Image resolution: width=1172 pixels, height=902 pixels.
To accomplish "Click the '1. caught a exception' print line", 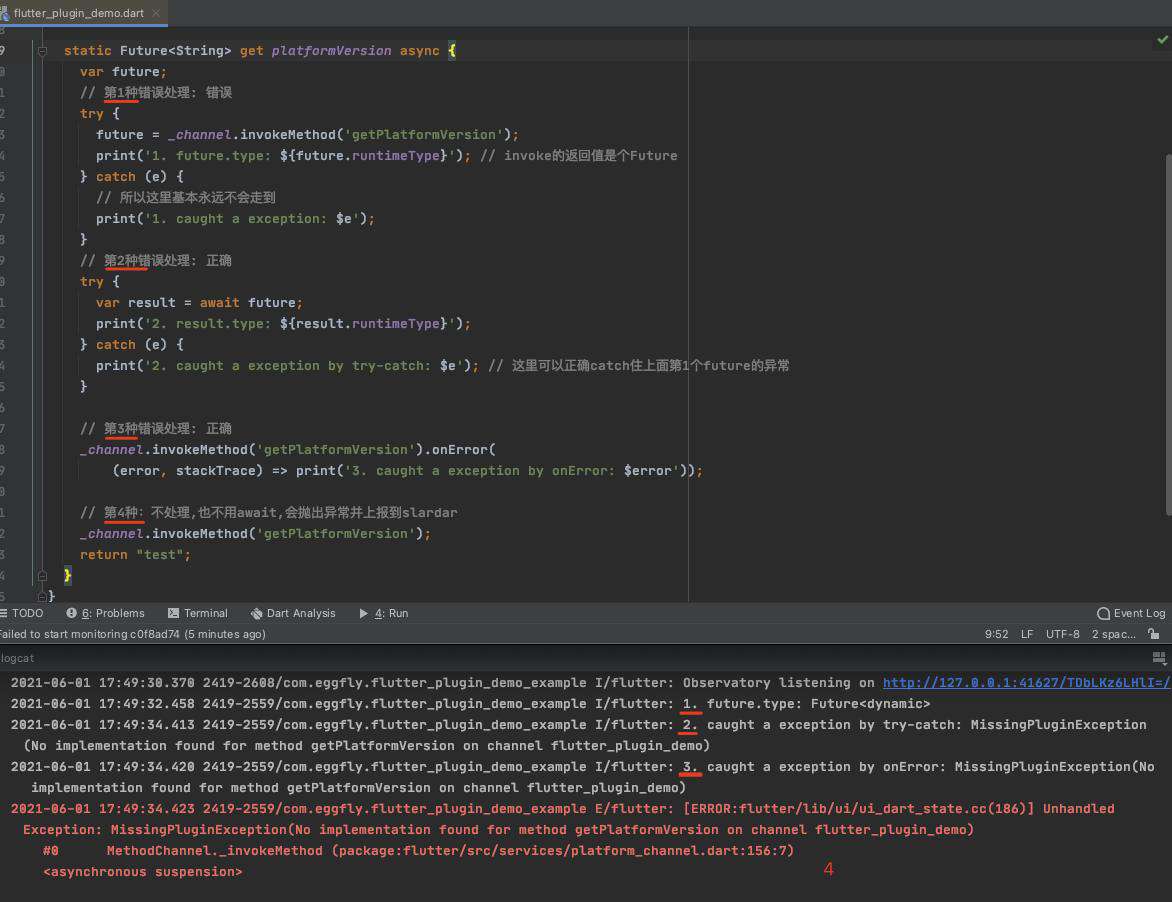I will point(235,219).
